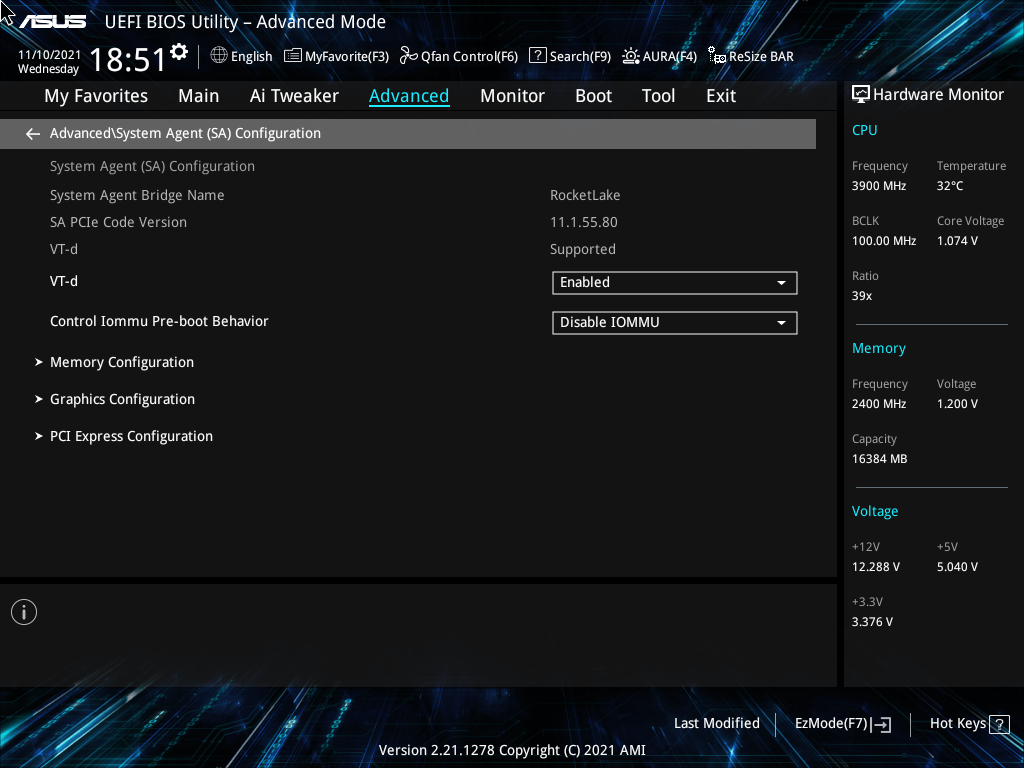The image size is (1024, 768).
Task: Click the 2400 MHz memory frequency value
Action: pyautogui.click(x=878, y=404)
